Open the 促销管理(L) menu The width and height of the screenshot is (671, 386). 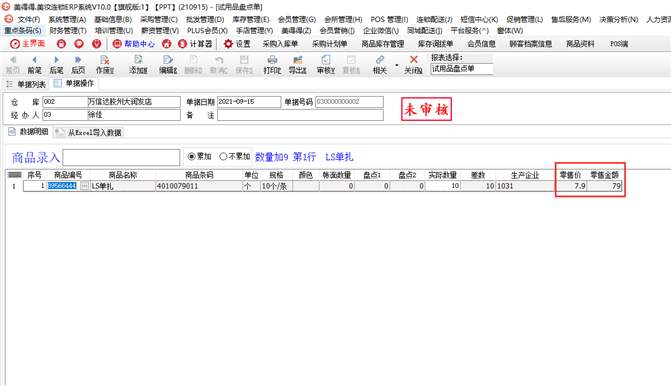[x=525, y=20]
